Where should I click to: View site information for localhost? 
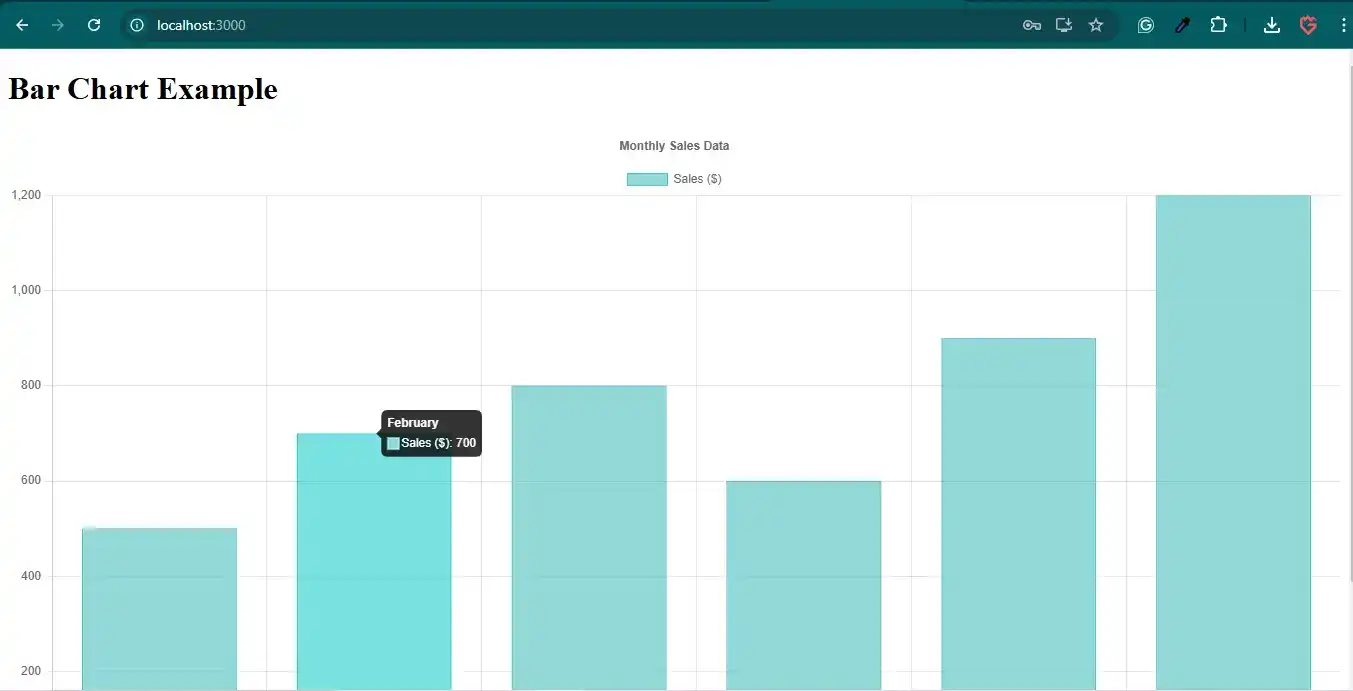tap(137, 25)
